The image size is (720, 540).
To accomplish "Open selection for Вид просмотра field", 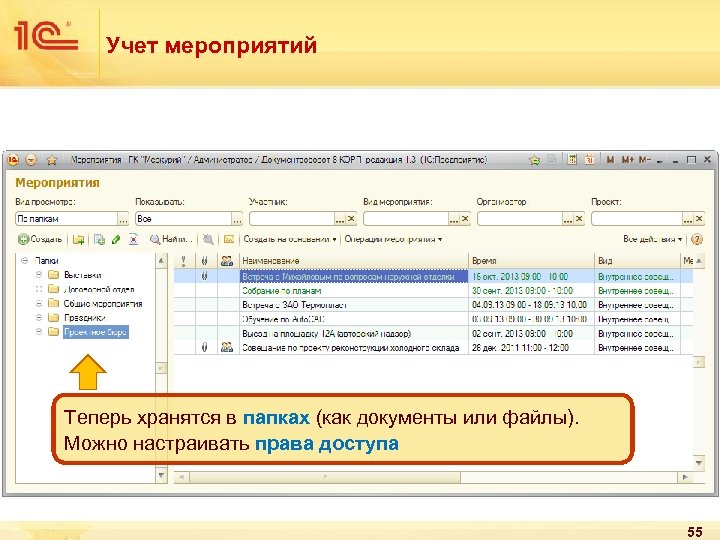I will pos(123,219).
